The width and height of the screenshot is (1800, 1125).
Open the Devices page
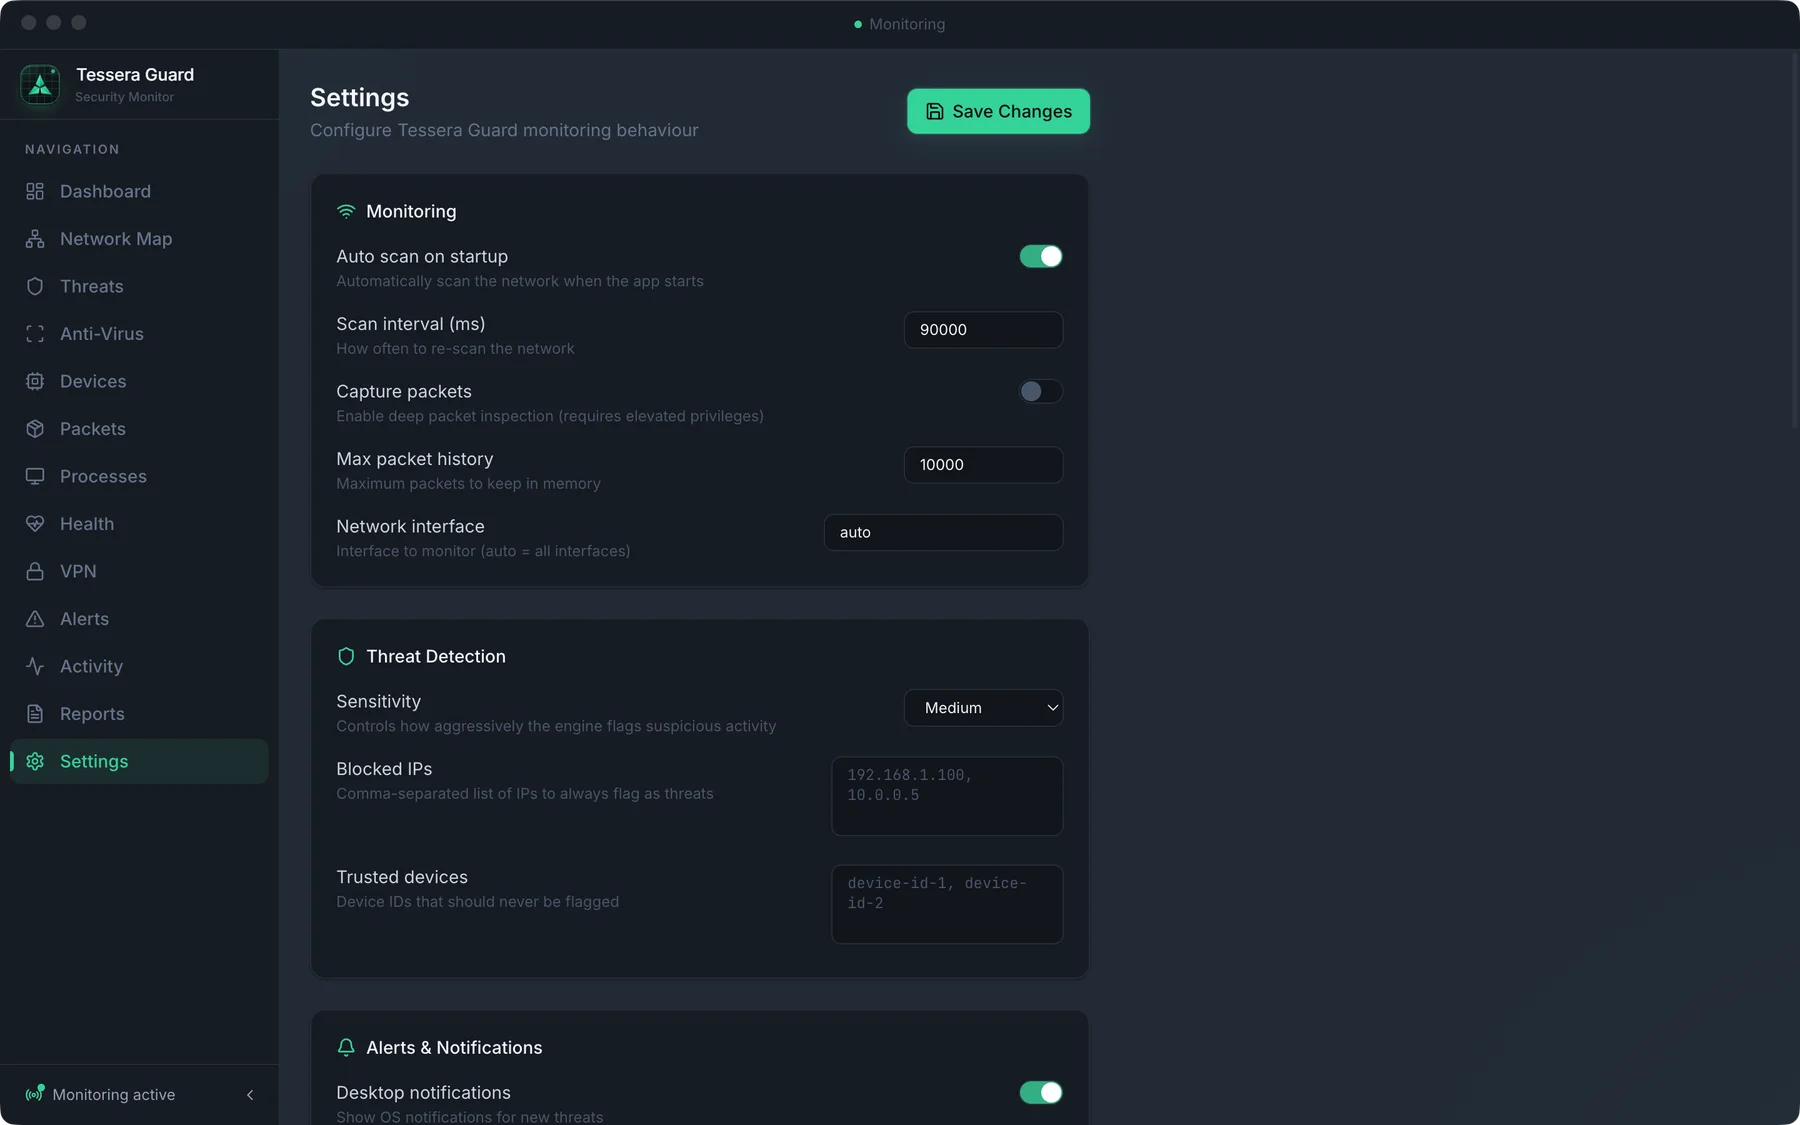coord(139,381)
